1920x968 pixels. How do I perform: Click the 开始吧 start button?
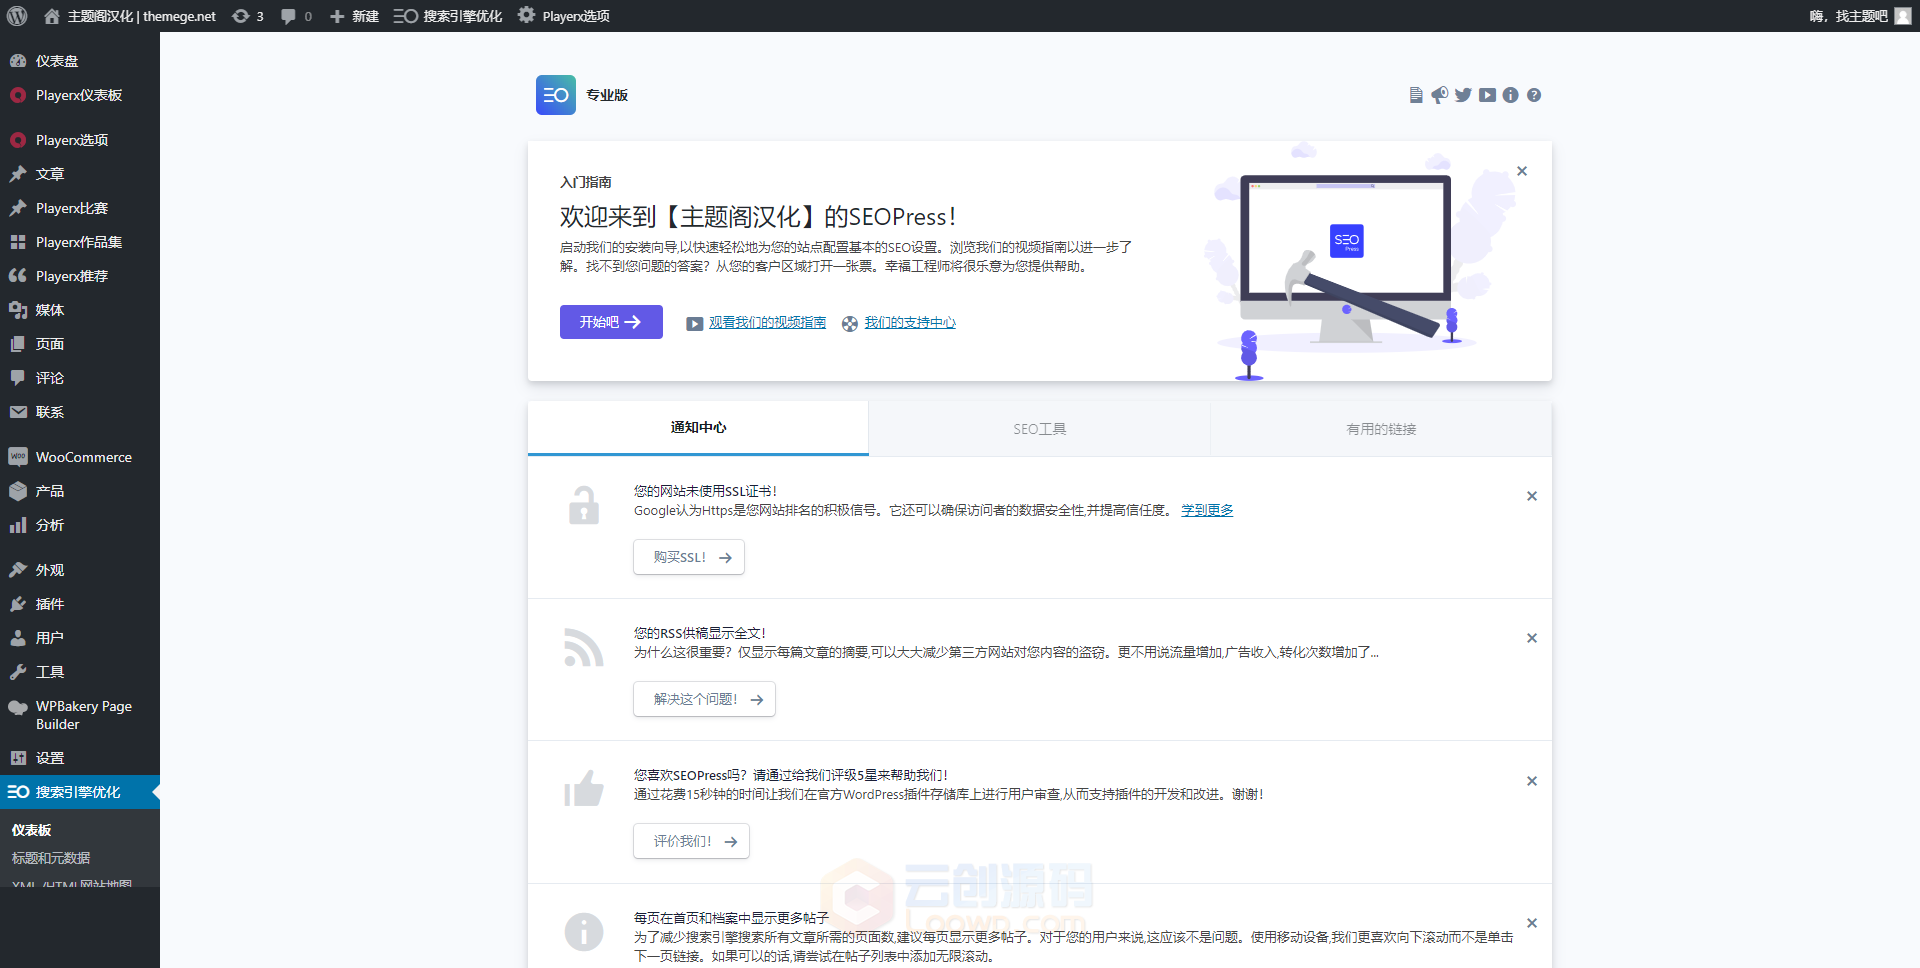pos(611,322)
